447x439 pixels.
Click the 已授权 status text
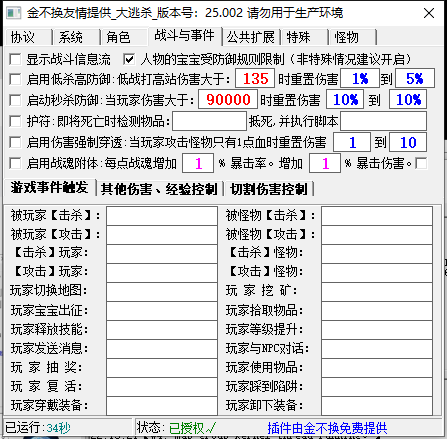click(x=193, y=428)
